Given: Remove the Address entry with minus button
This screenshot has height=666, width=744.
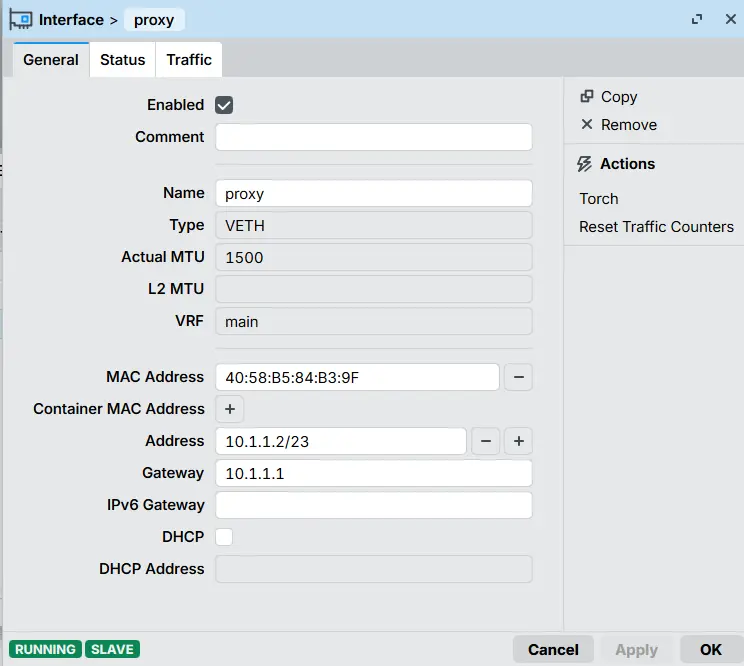Looking at the screenshot, I should coord(485,441).
